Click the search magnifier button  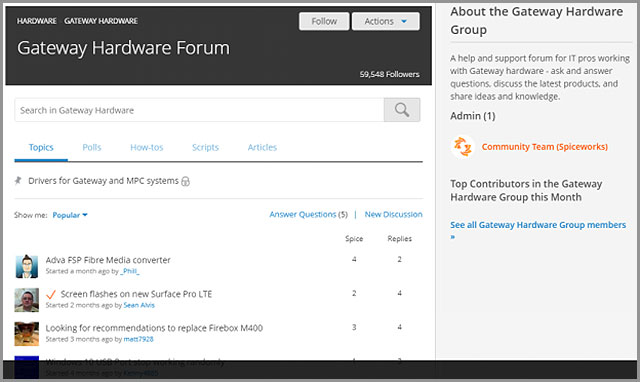402,110
